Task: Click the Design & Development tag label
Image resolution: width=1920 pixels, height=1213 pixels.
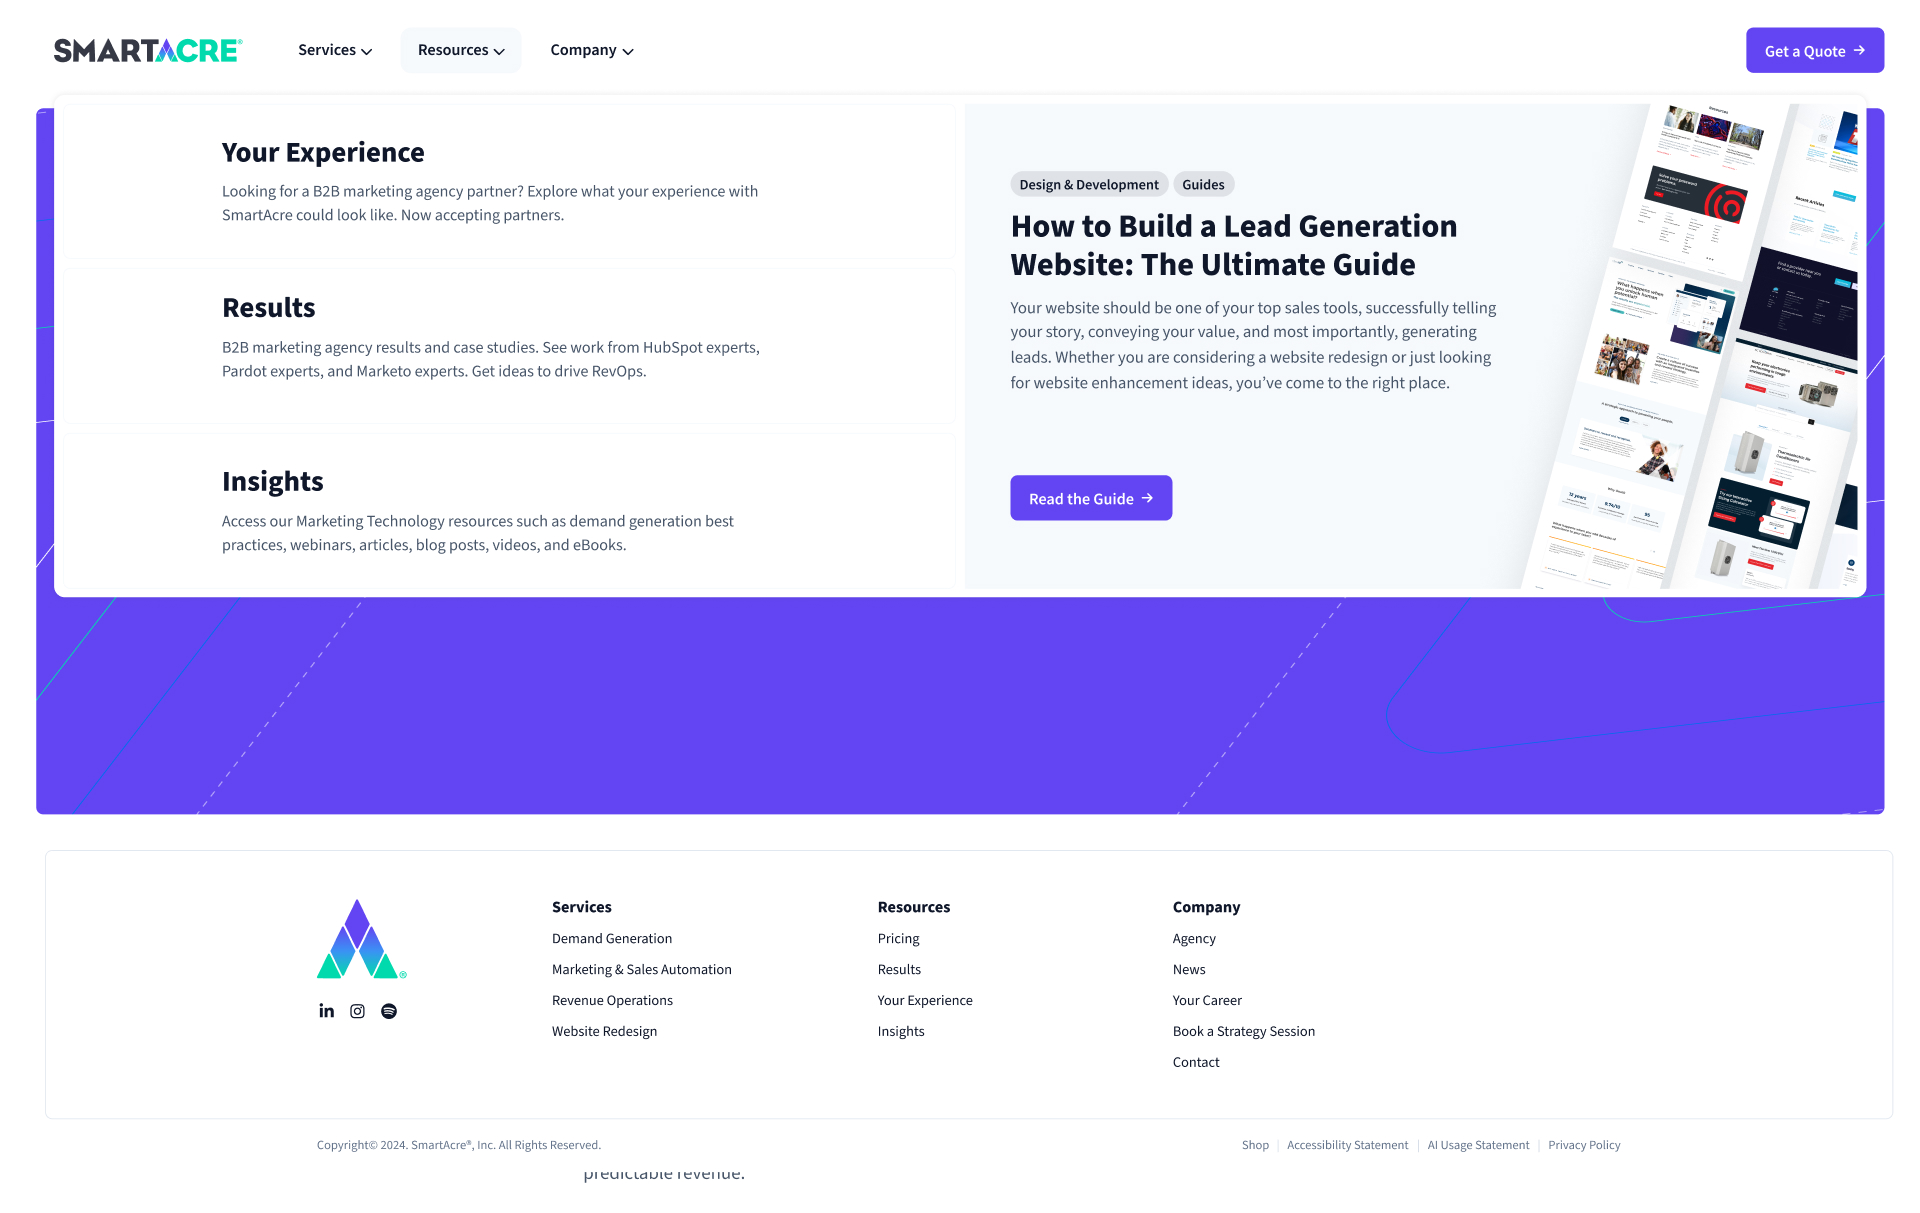Action: click(1087, 183)
